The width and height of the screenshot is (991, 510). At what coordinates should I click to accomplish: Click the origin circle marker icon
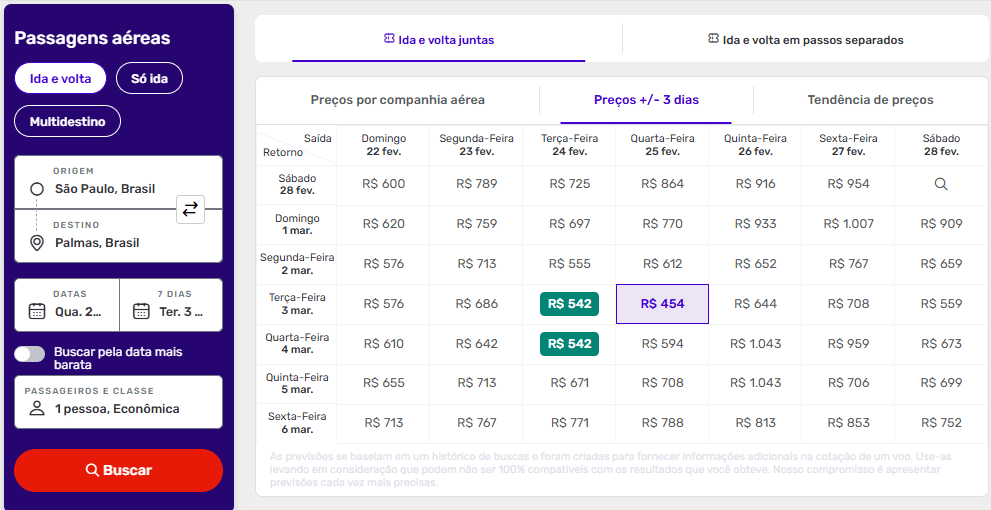[x=37, y=189]
